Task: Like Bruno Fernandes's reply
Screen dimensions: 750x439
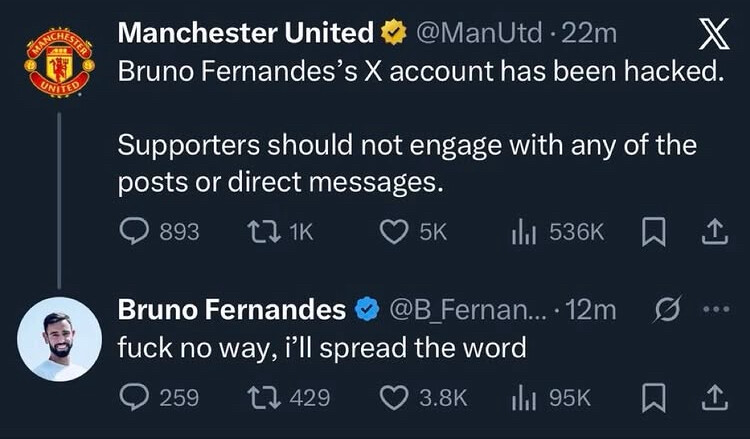Action: [x=394, y=397]
